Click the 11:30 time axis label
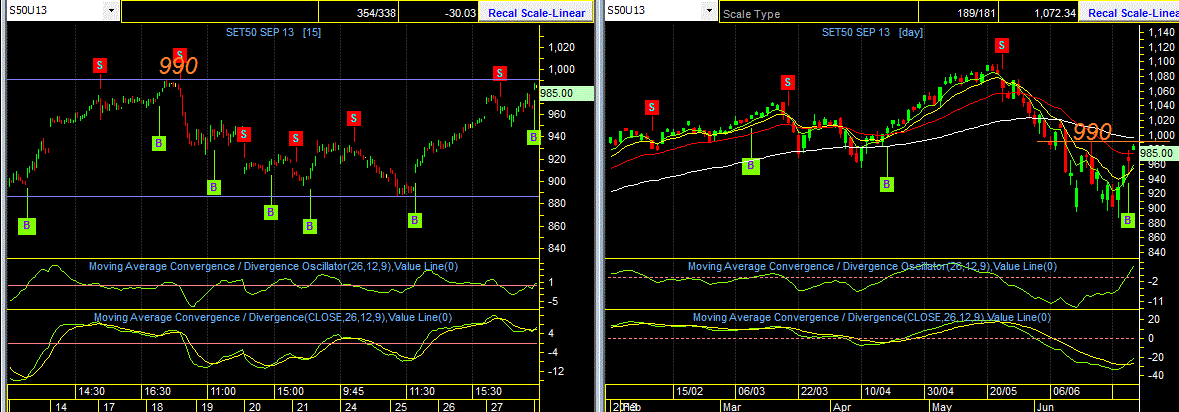Image resolution: width=1179 pixels, height=412 pixels. pos(422,392)
